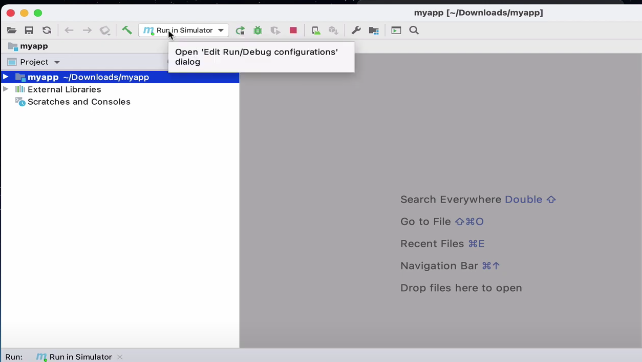This screenshot has width=642, height=362.
Task: Click the Undo navigation icon beside Forward
Action: [105, 30]
